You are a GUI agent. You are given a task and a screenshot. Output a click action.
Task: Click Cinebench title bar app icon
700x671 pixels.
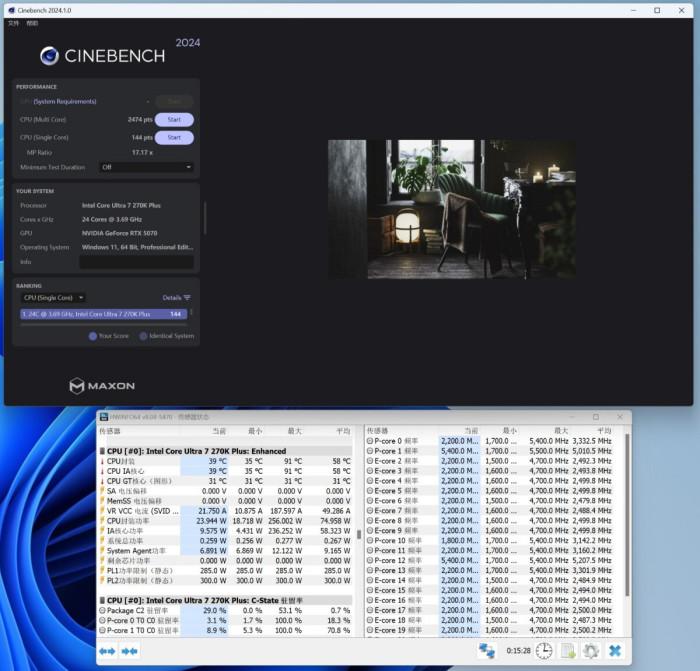tap(12, 10)
